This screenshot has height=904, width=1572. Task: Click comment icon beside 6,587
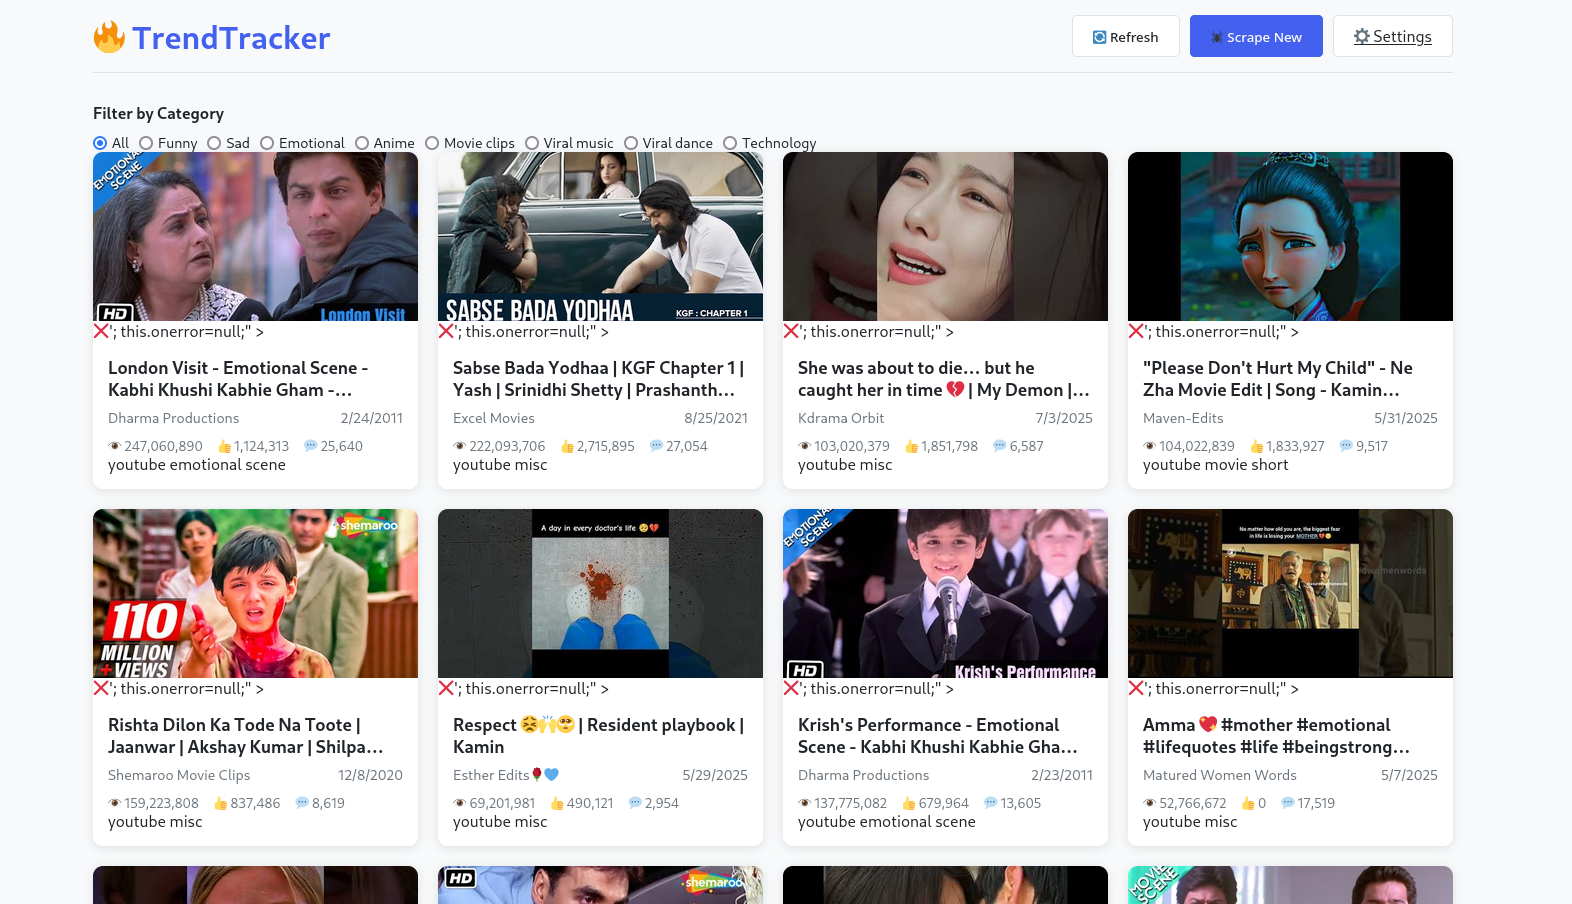1000,446
